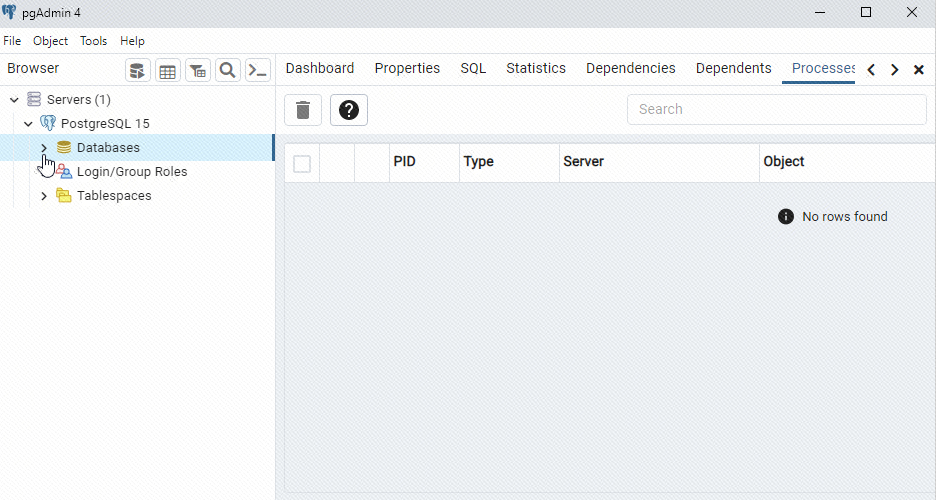
Task: Sort by the PID column header
Action: 424,162
